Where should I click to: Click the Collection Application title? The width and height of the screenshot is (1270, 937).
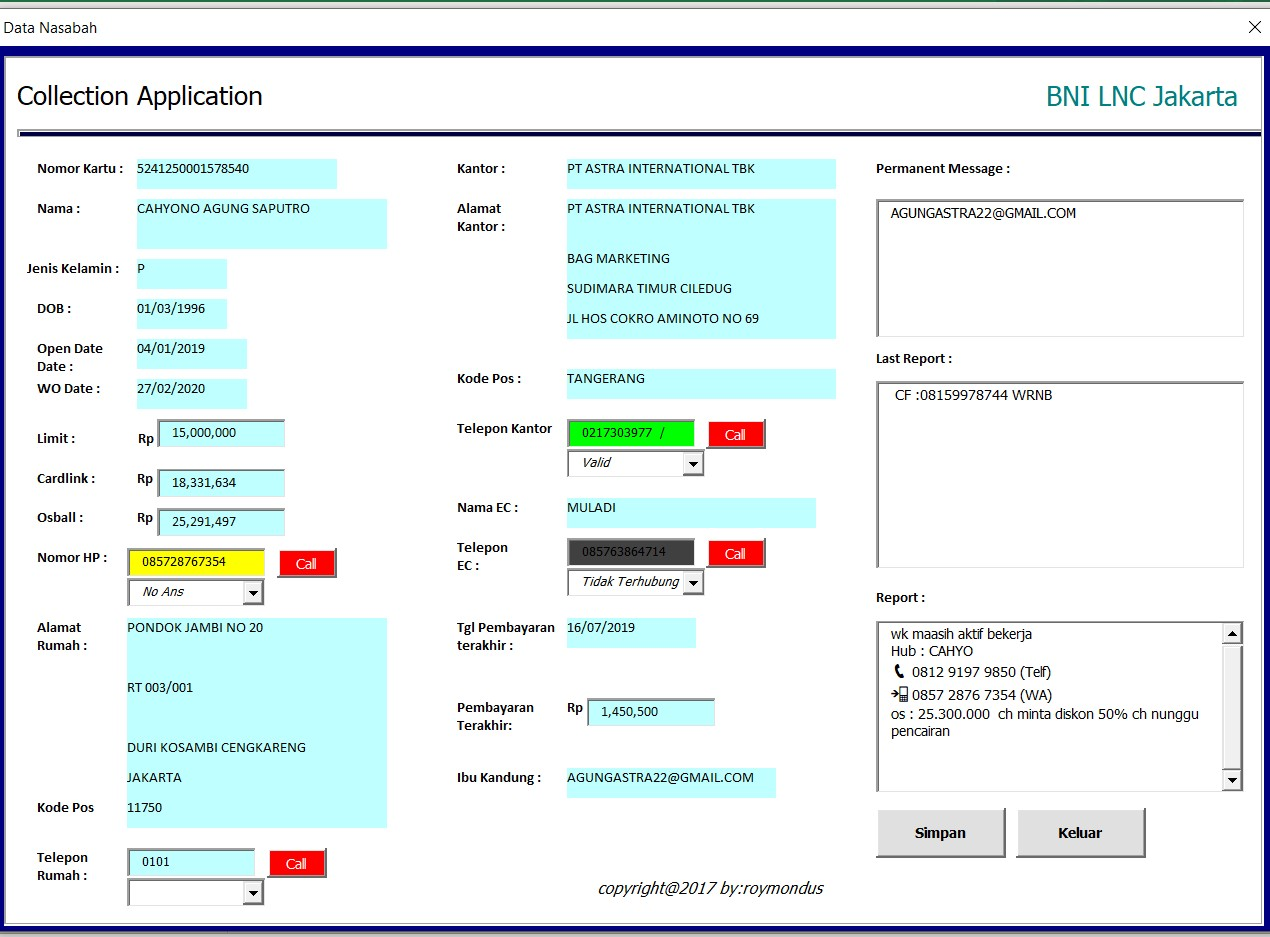tap(140, 97)
